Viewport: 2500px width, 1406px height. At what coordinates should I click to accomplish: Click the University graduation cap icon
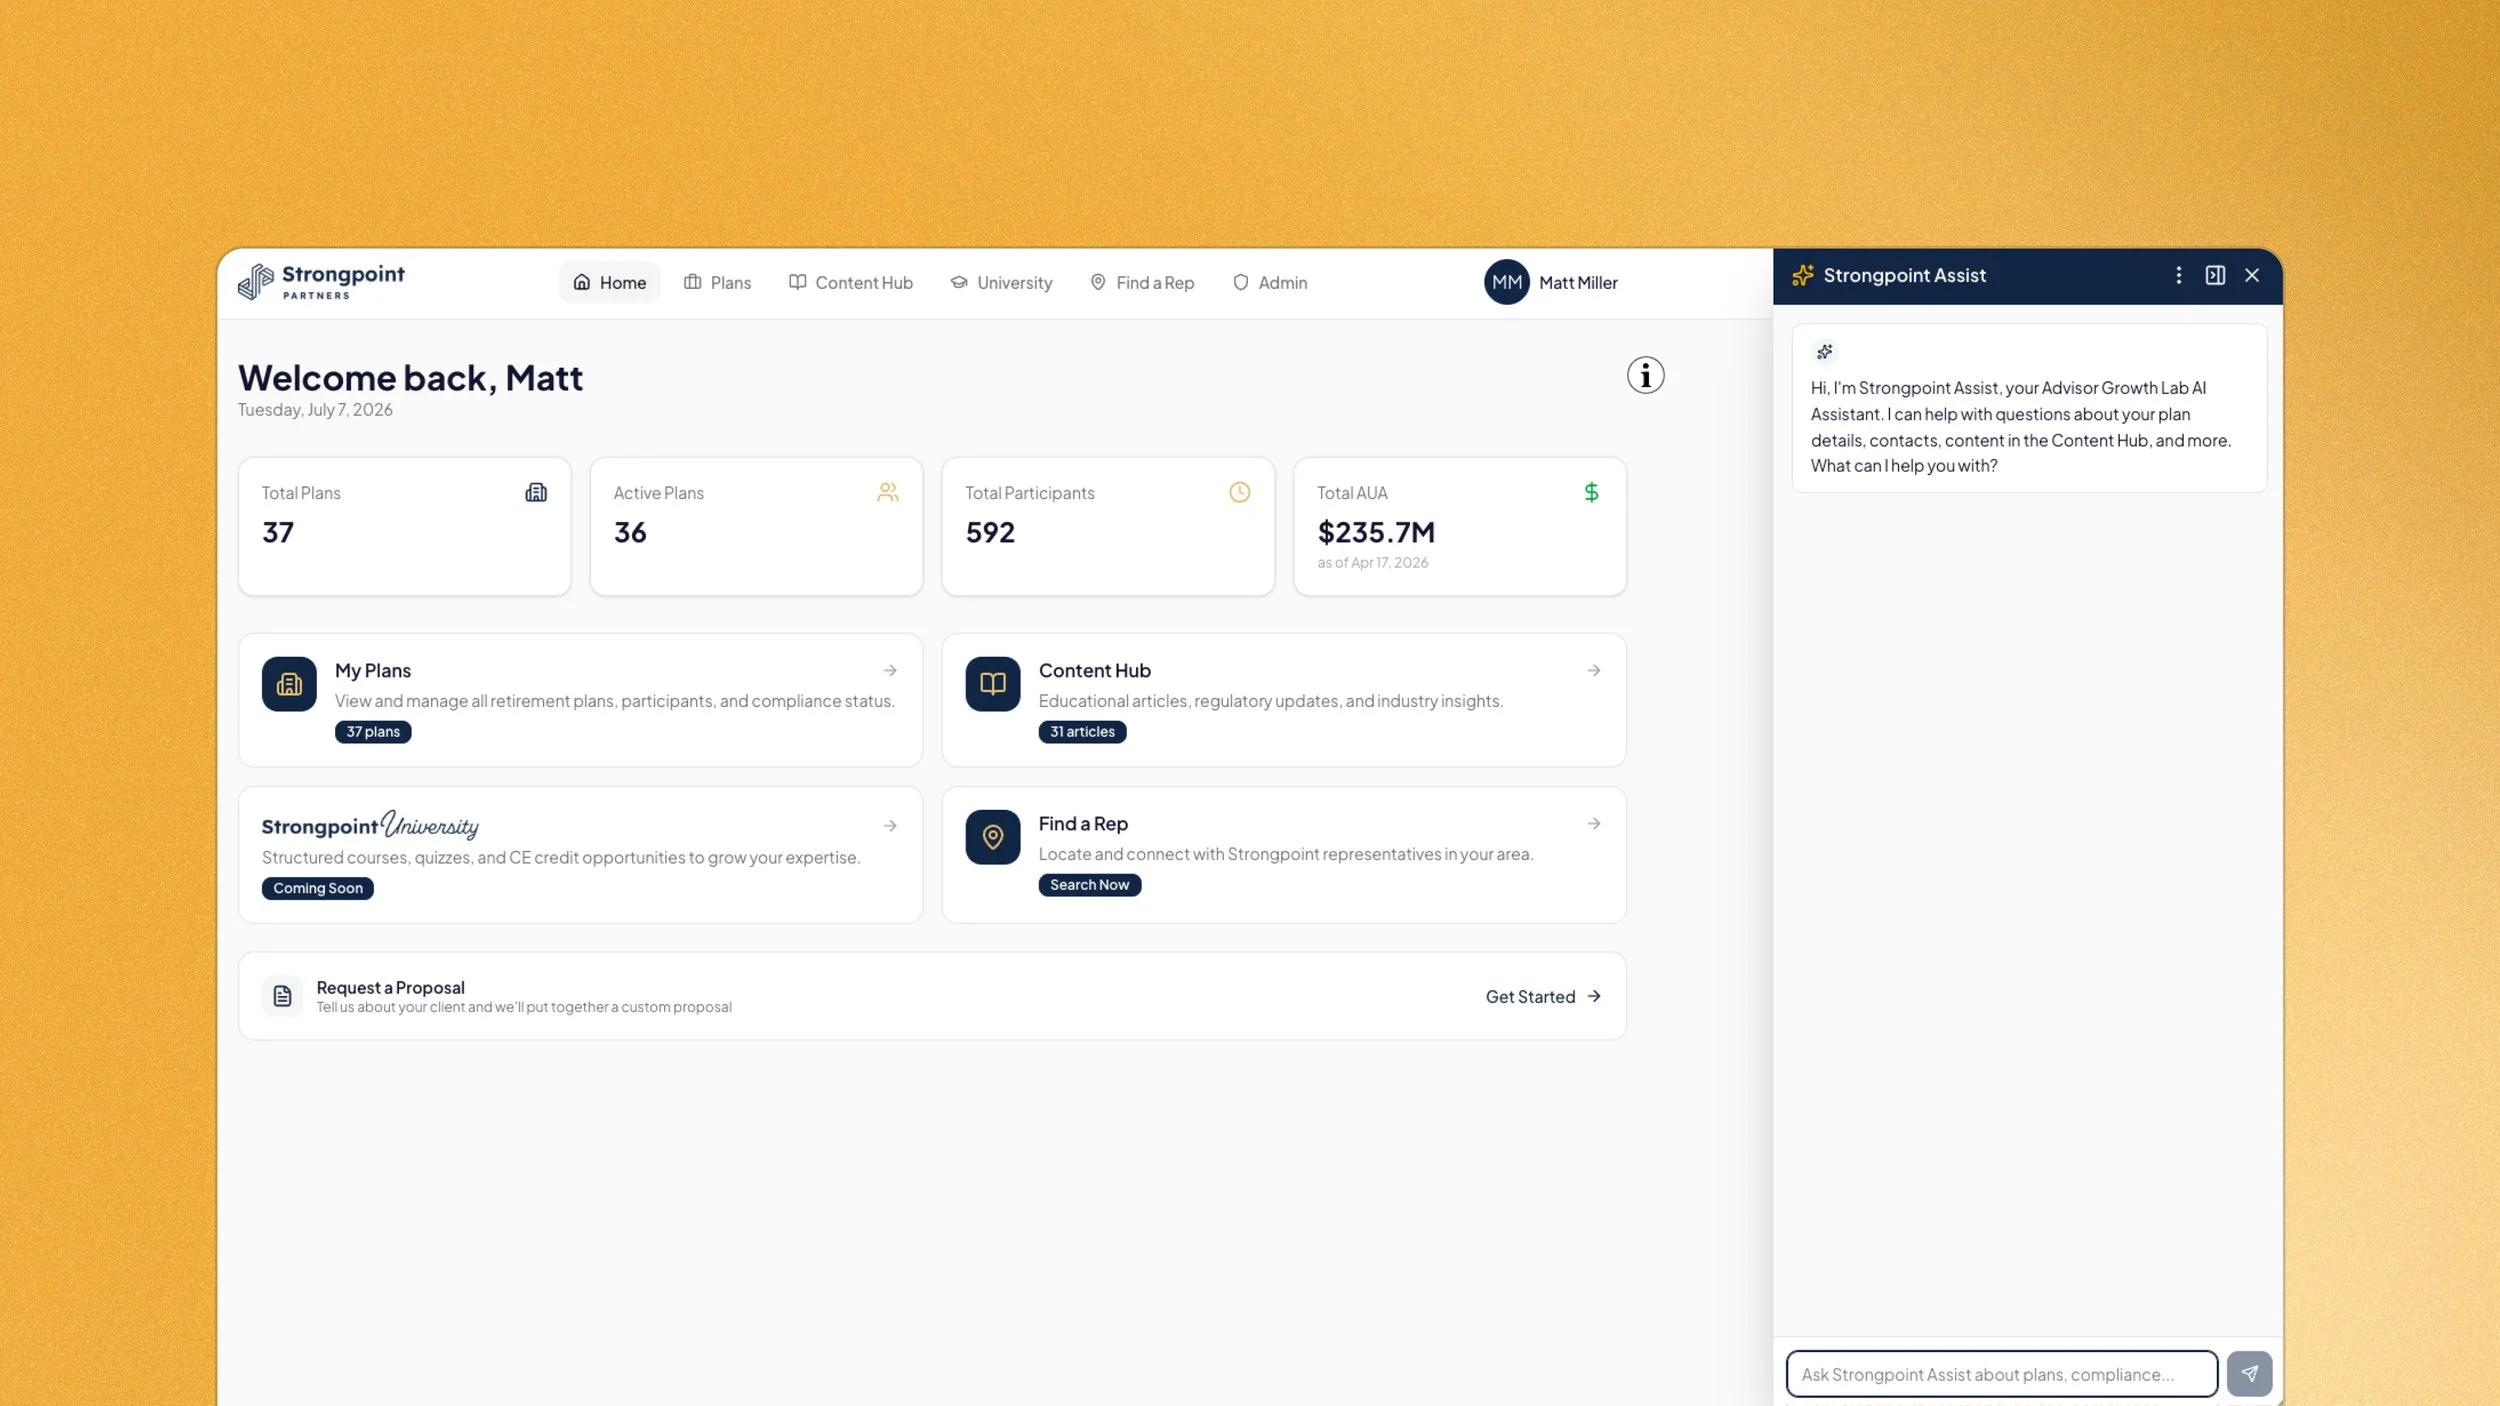tap(958, 282)
